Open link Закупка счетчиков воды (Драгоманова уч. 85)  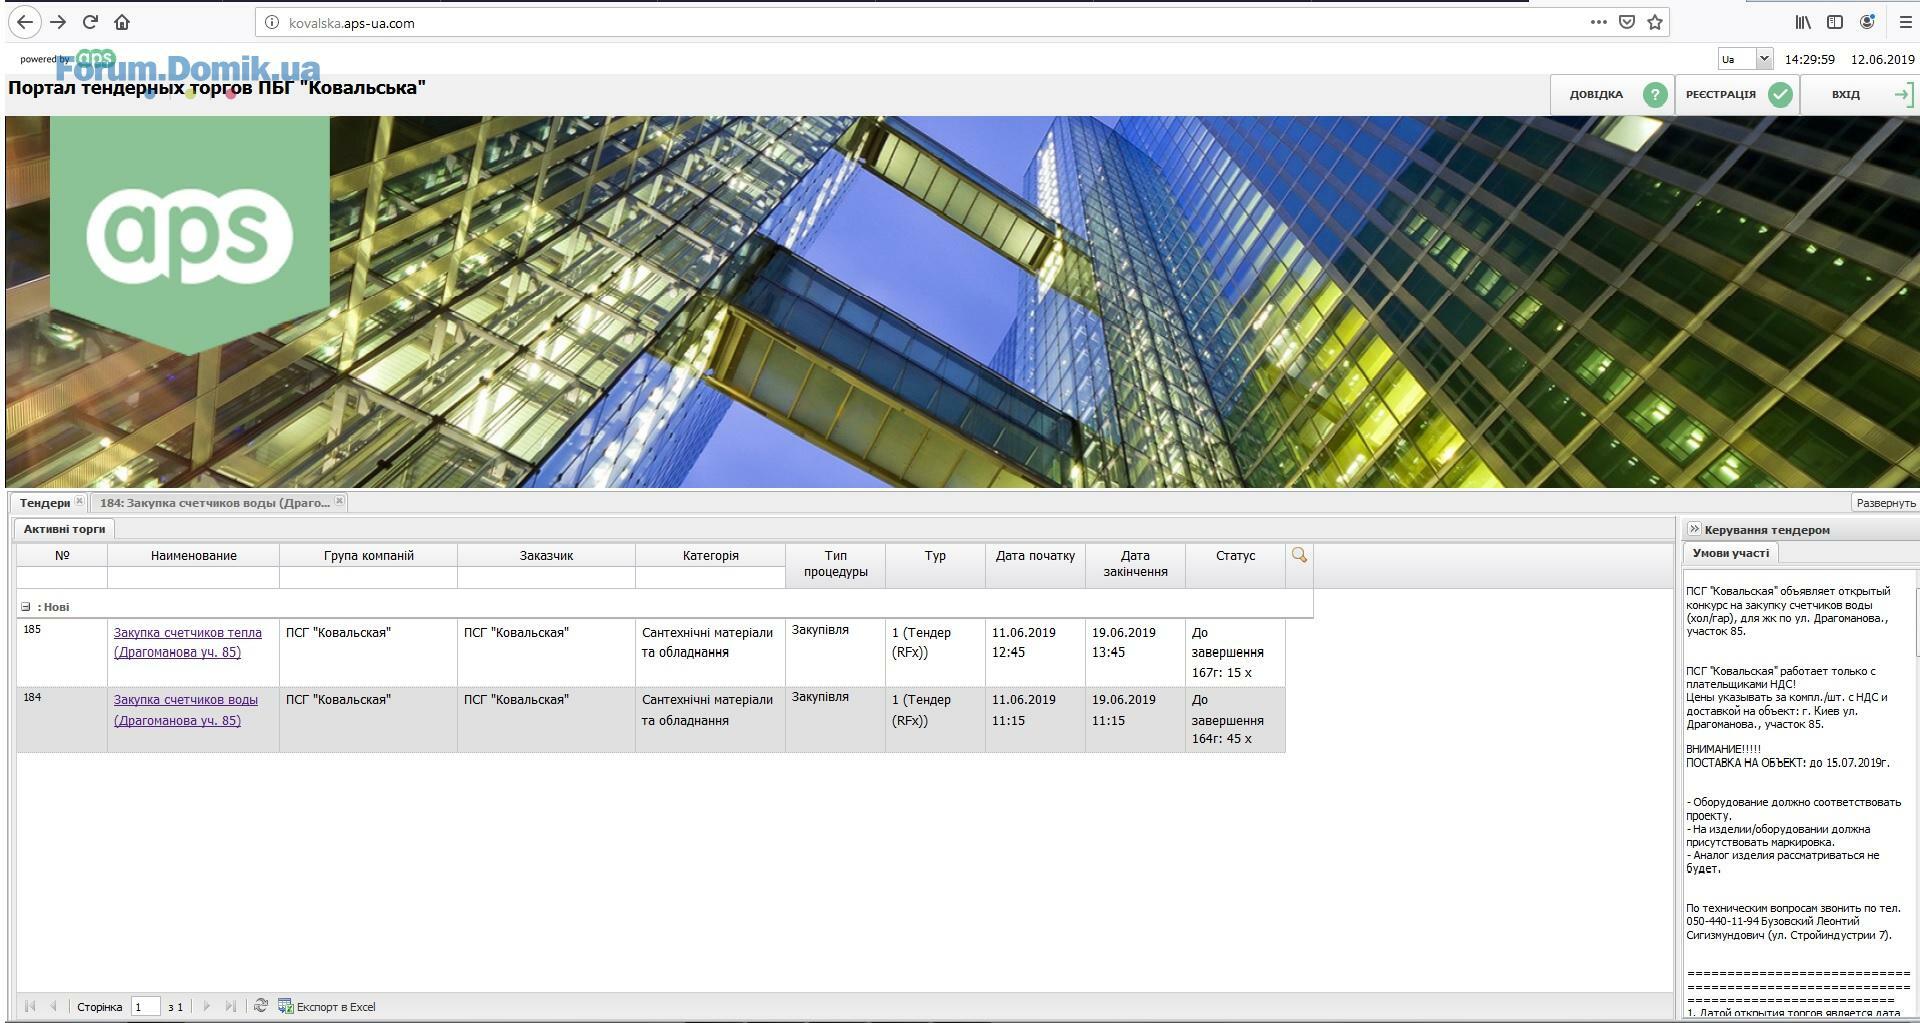click(x=185, y=710)
